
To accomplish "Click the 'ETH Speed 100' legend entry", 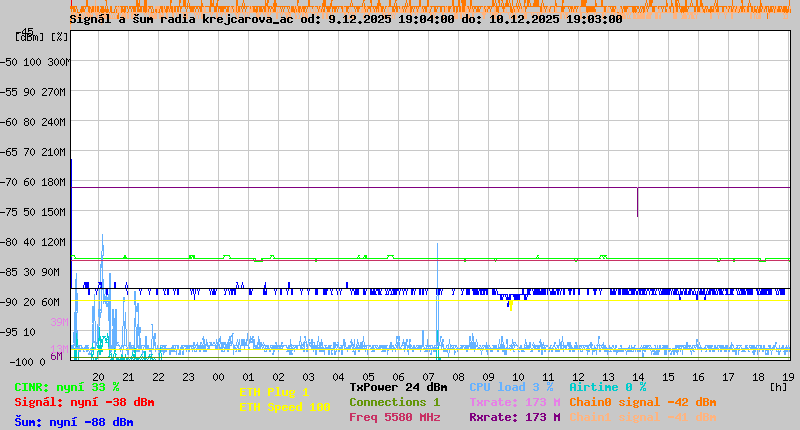I will pyautogui.click(x=285, y=407).
